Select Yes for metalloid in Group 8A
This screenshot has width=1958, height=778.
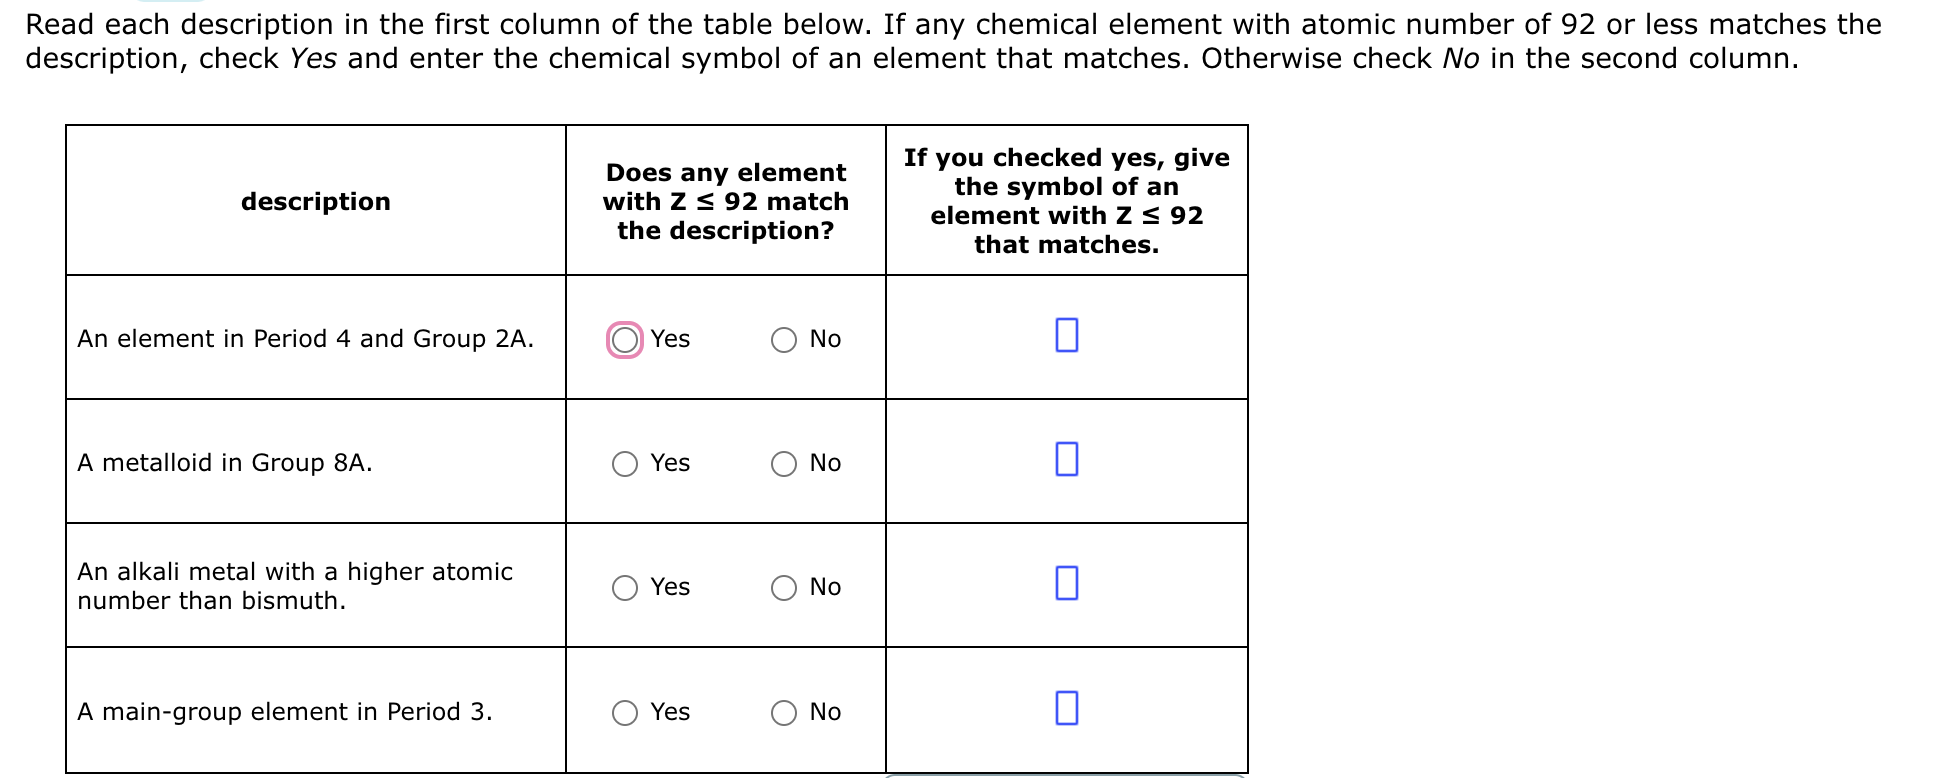pyautogui.click(x=623, y=463)
